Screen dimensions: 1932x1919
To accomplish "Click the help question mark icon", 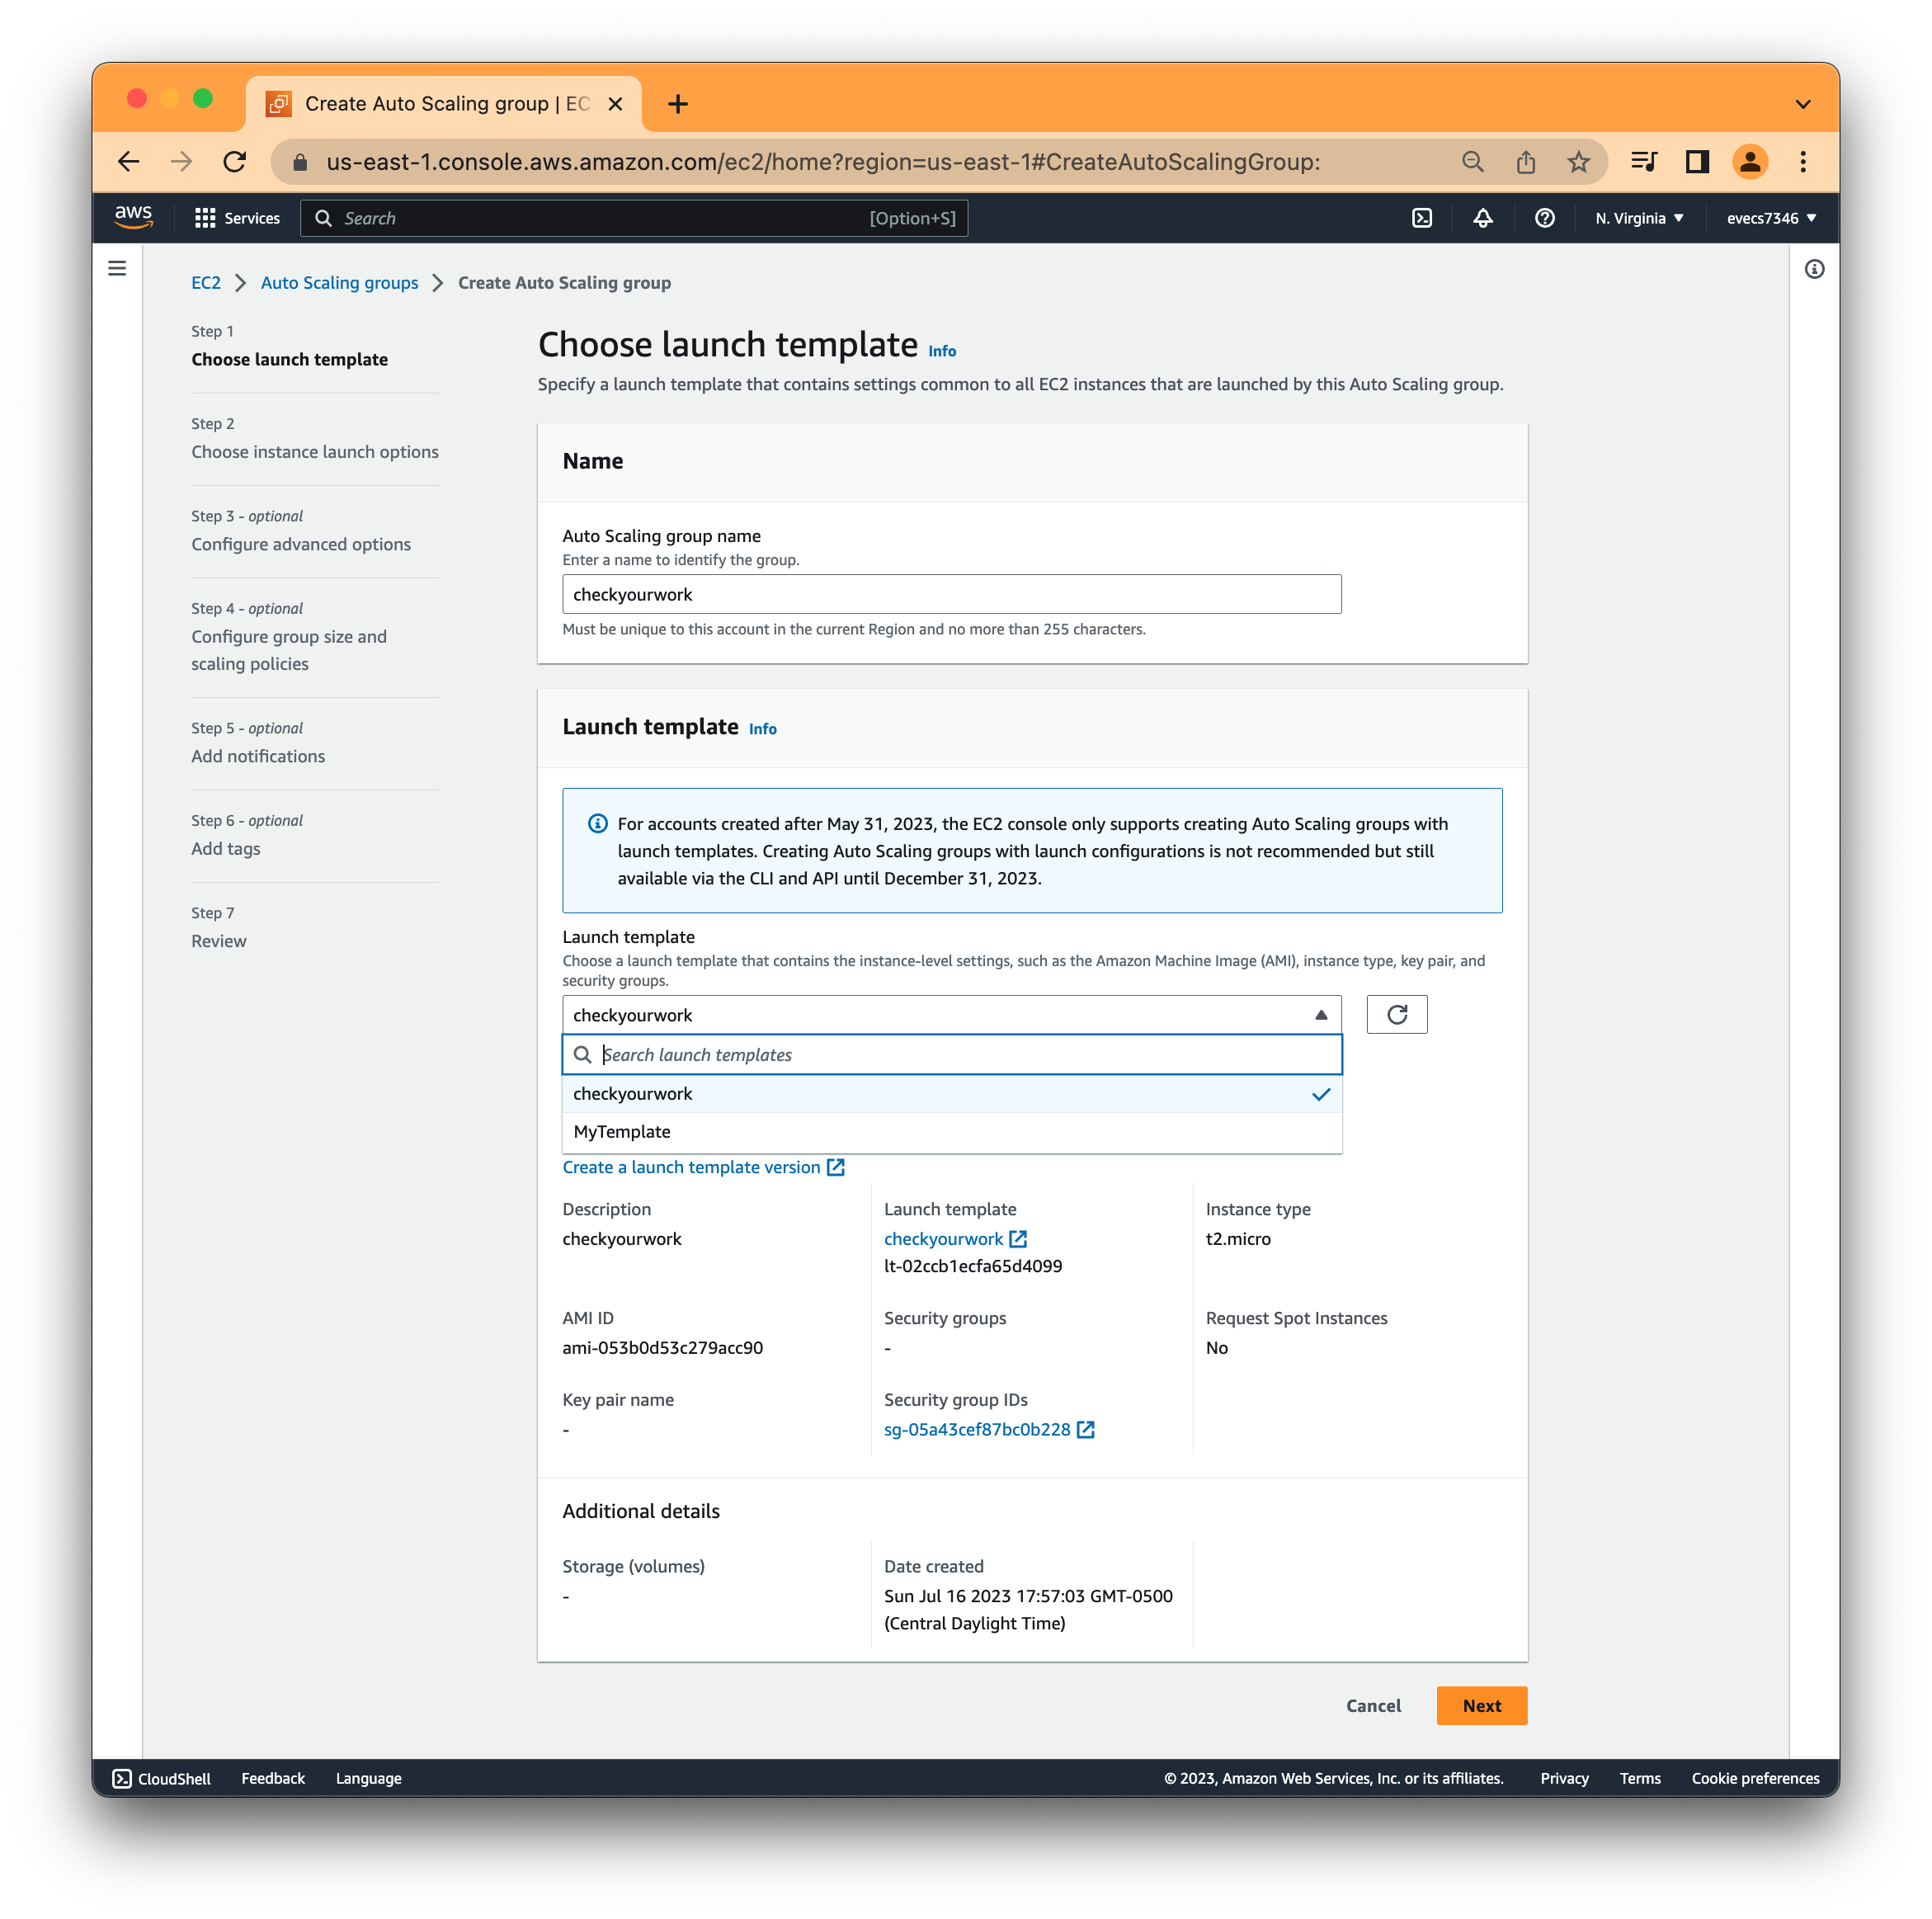I will 1543,218.
